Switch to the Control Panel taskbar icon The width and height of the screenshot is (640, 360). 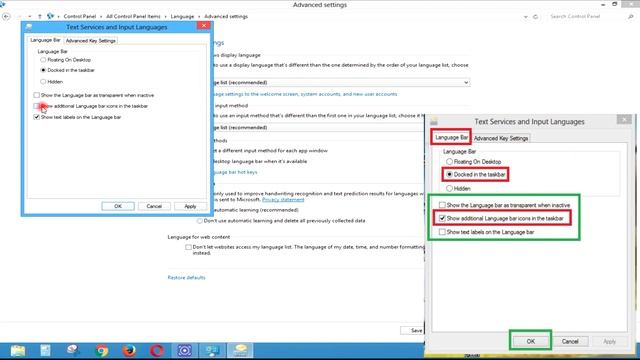[x=212, y=350]
